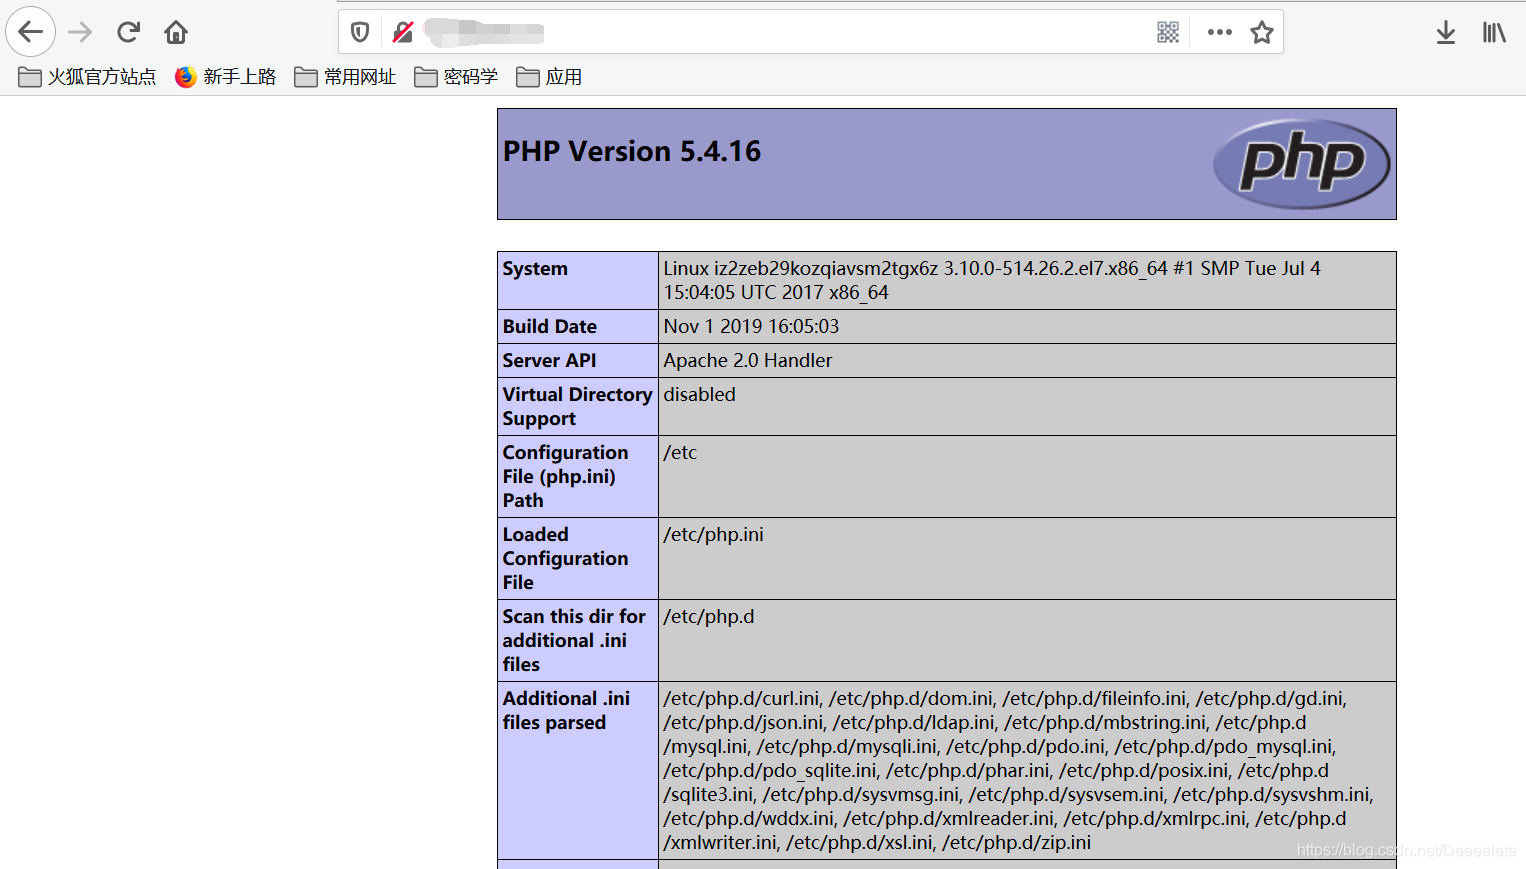Open the library sidebar icon
The height and width of the screenshot is (869, 1526).
pos(1494,32)
